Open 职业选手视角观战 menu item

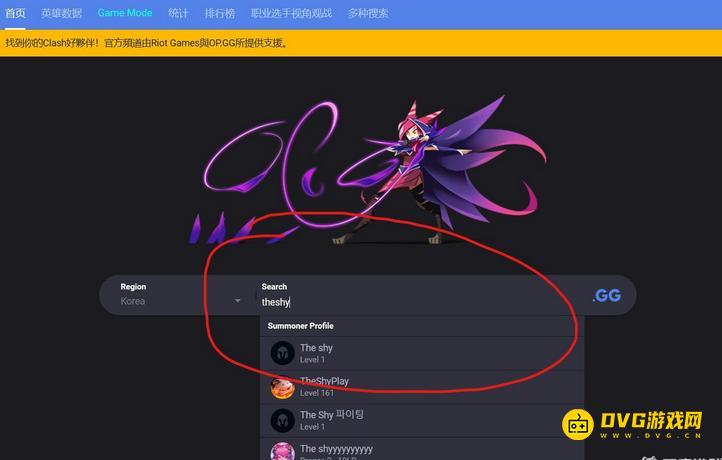point(291,13)
